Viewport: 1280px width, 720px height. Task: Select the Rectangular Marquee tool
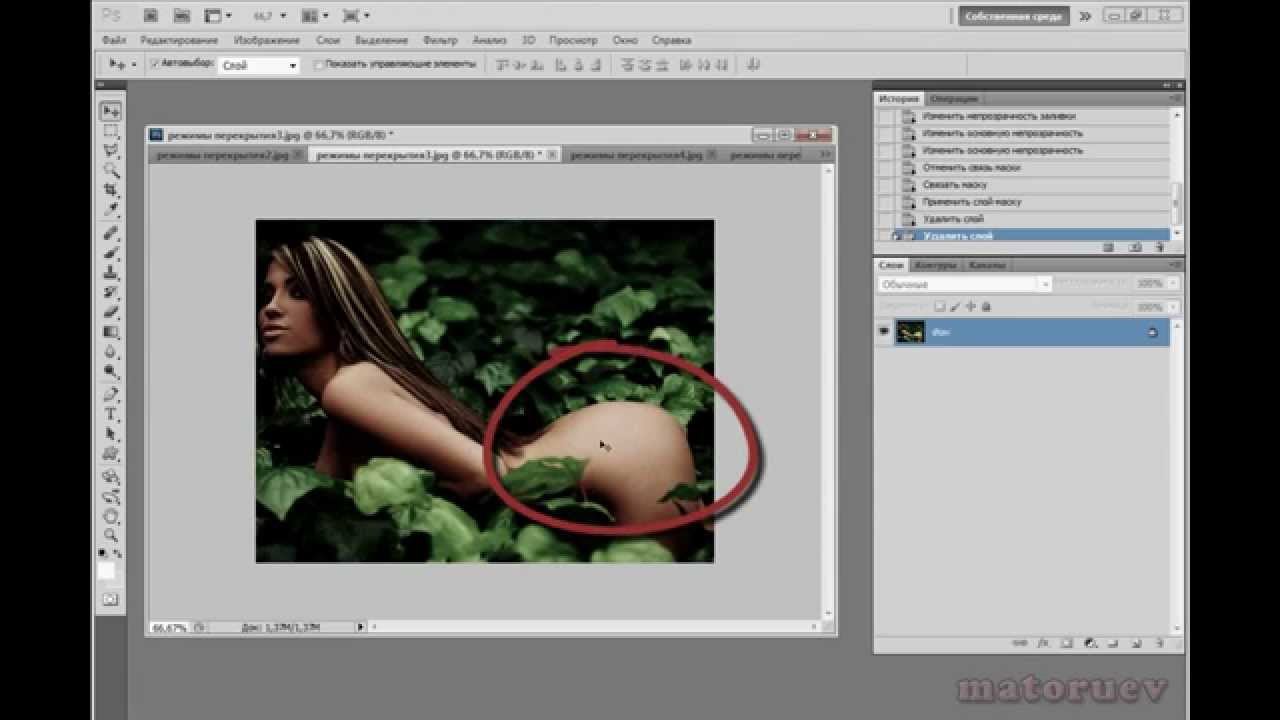111,131
